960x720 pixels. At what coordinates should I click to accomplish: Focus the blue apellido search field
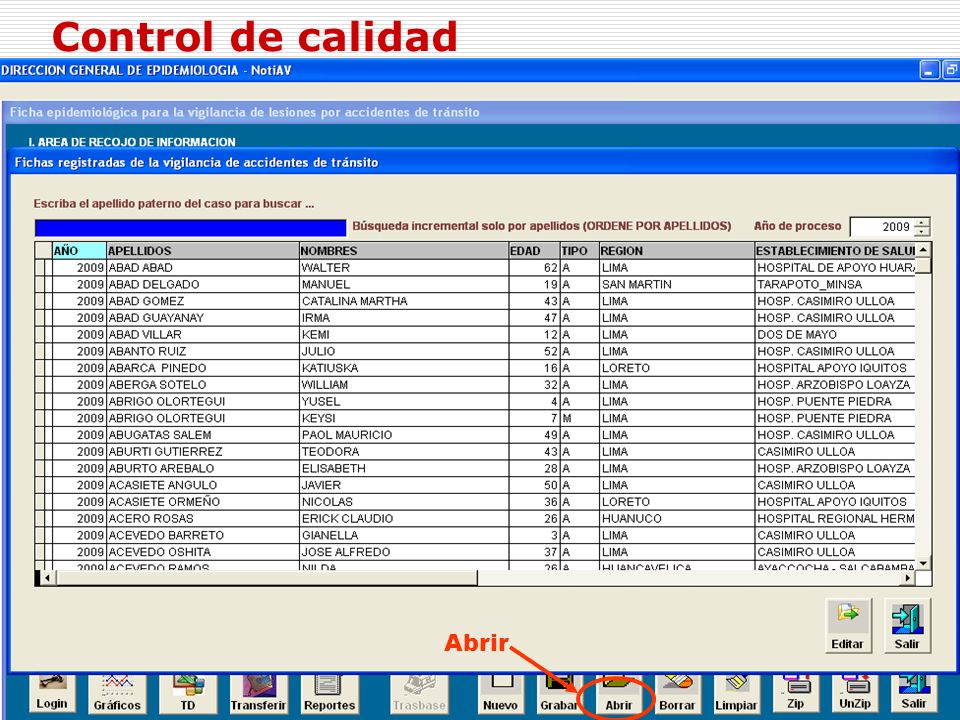[190, 228]
